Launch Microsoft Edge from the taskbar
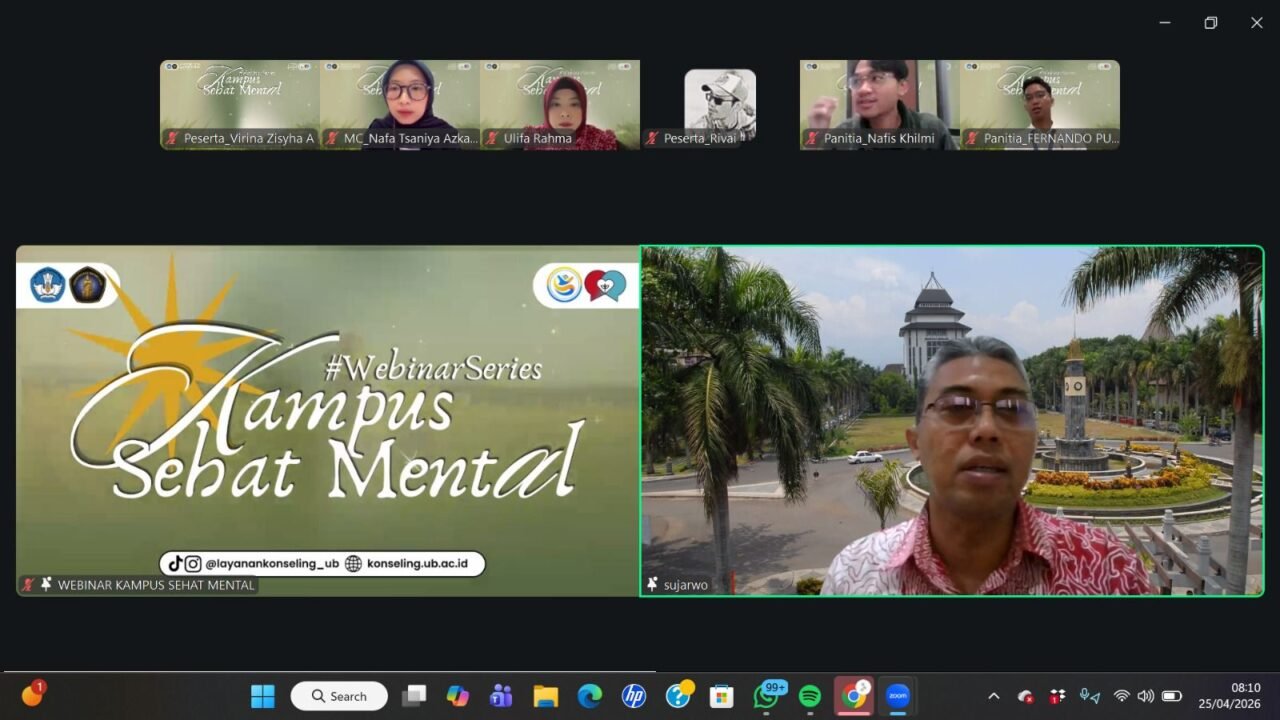Viewport: 1280px width, 720px height. (x=590, y=696)
